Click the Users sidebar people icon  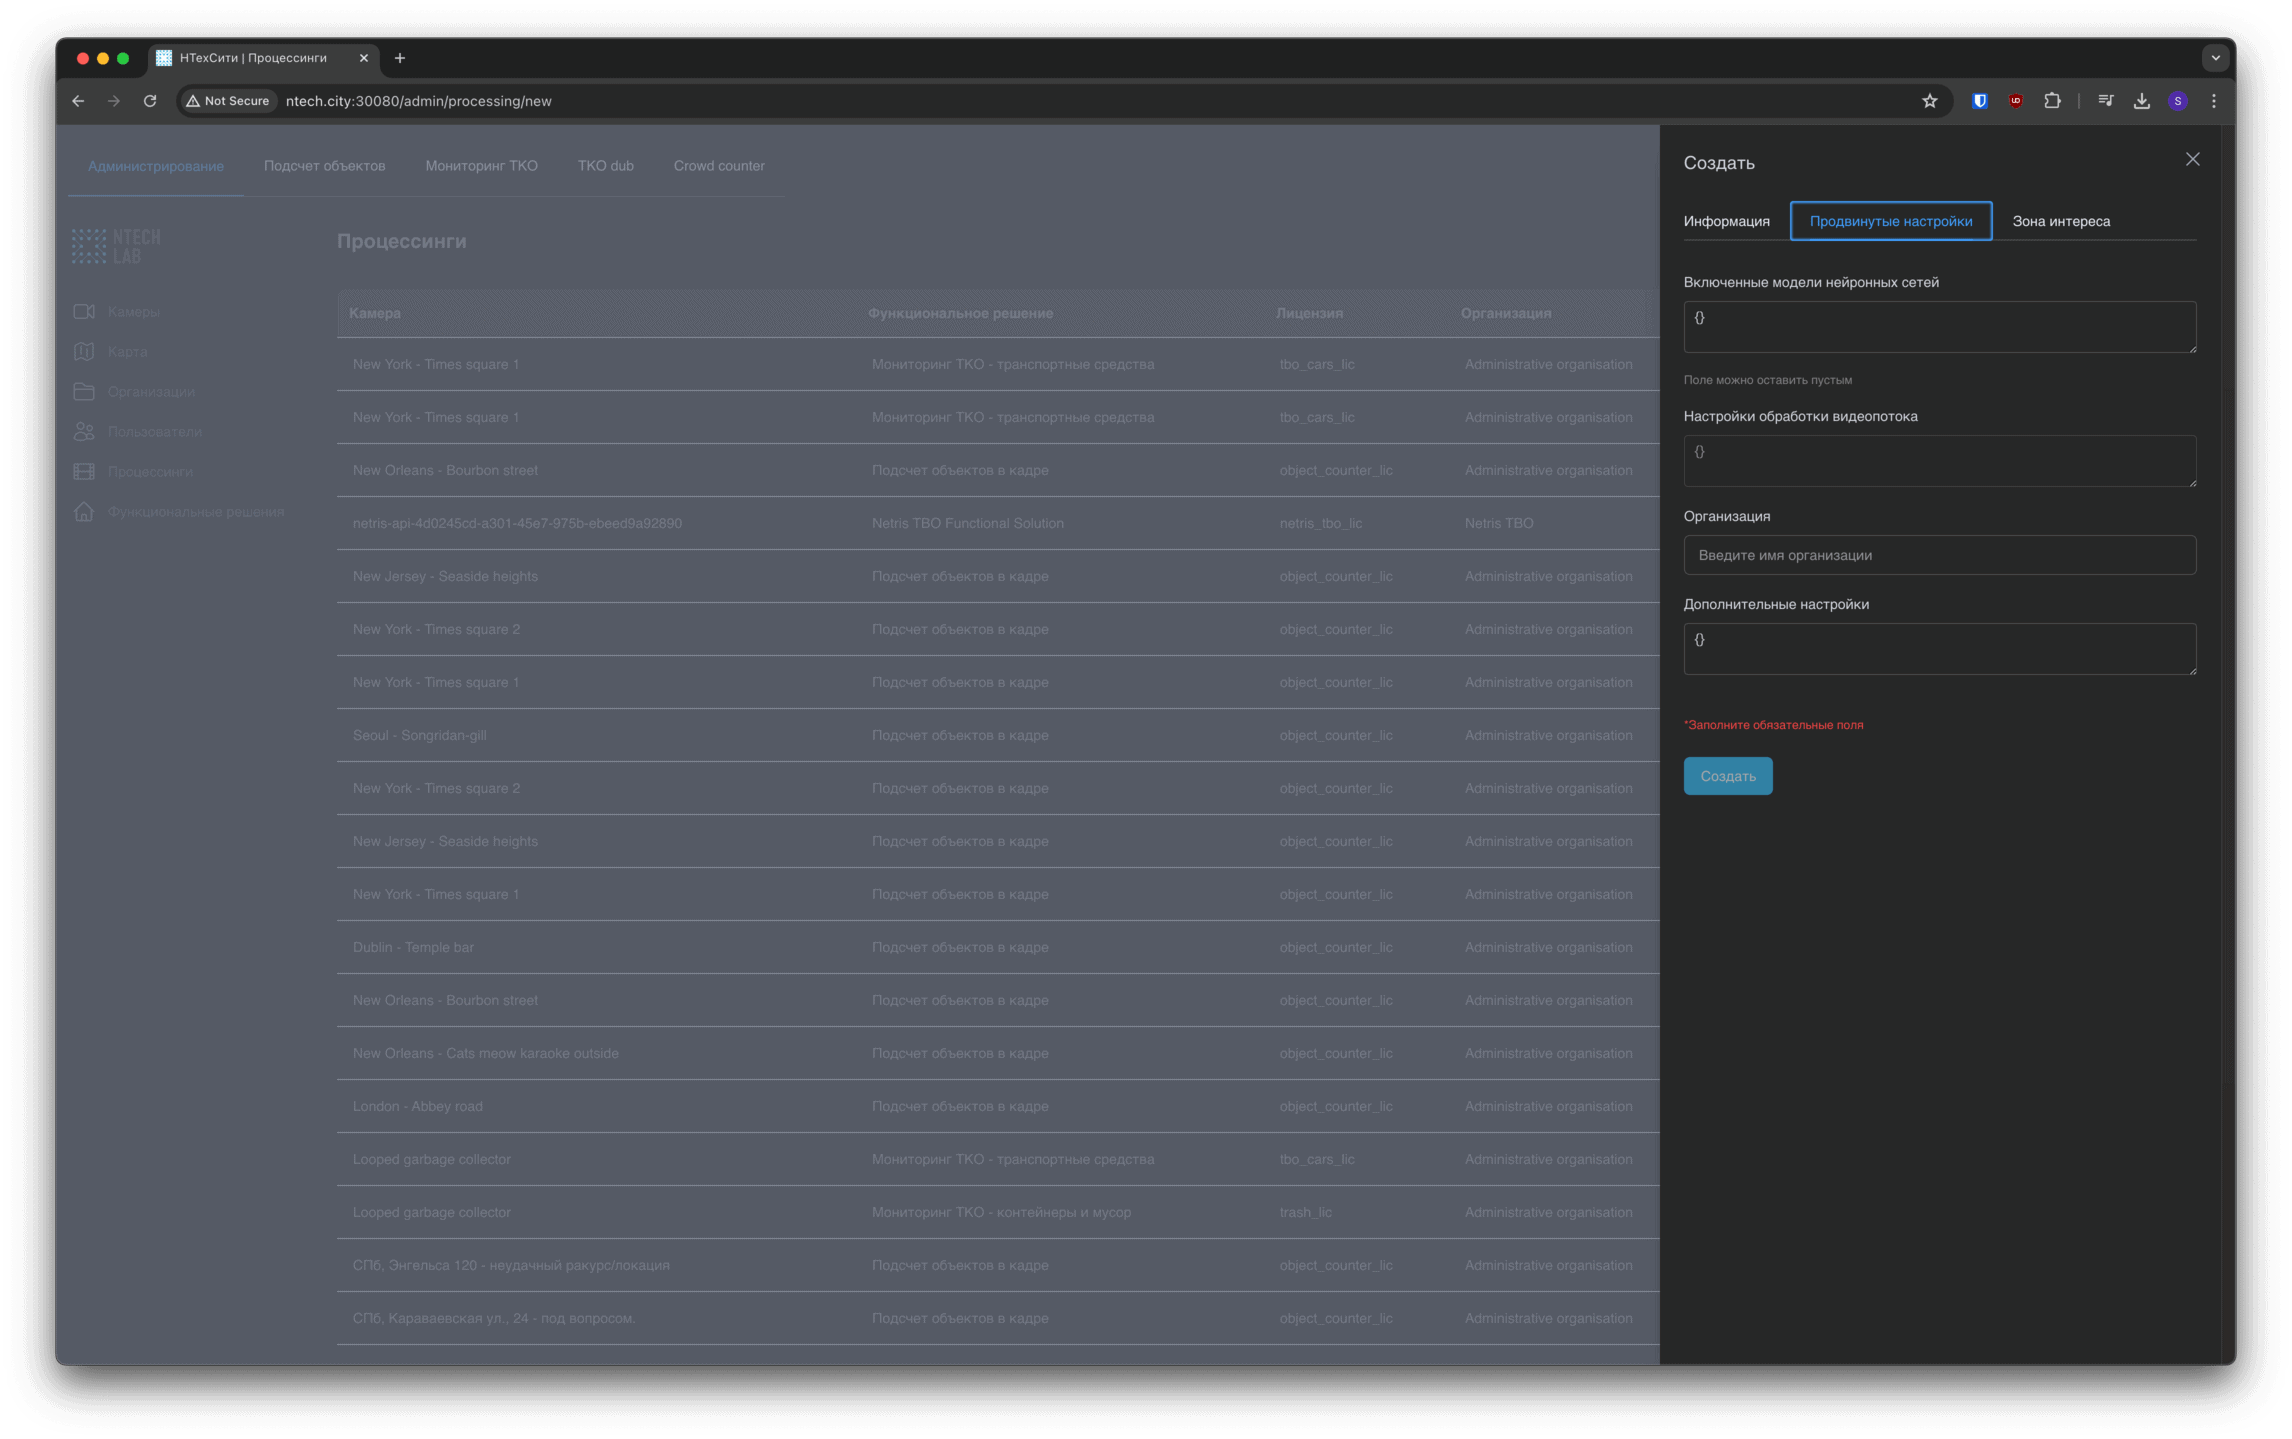pos(84,432)
